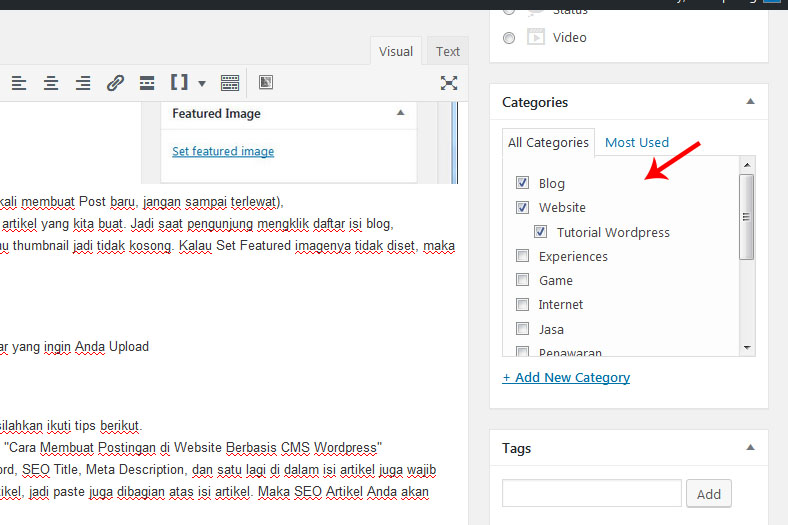The height and width of the screenshot is (525, 788).
Task: Click the Featured Image panel heading
Action: click(x=216, y=114)
